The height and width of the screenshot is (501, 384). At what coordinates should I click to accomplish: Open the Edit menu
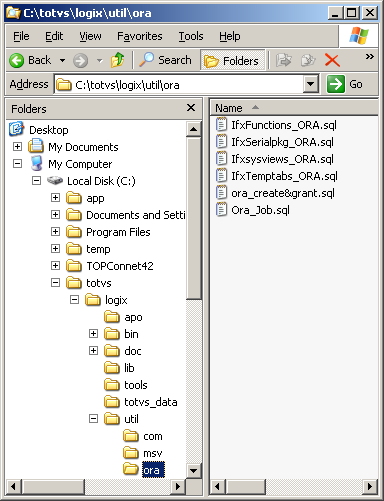pyautogui.click(x=54, y=36)
